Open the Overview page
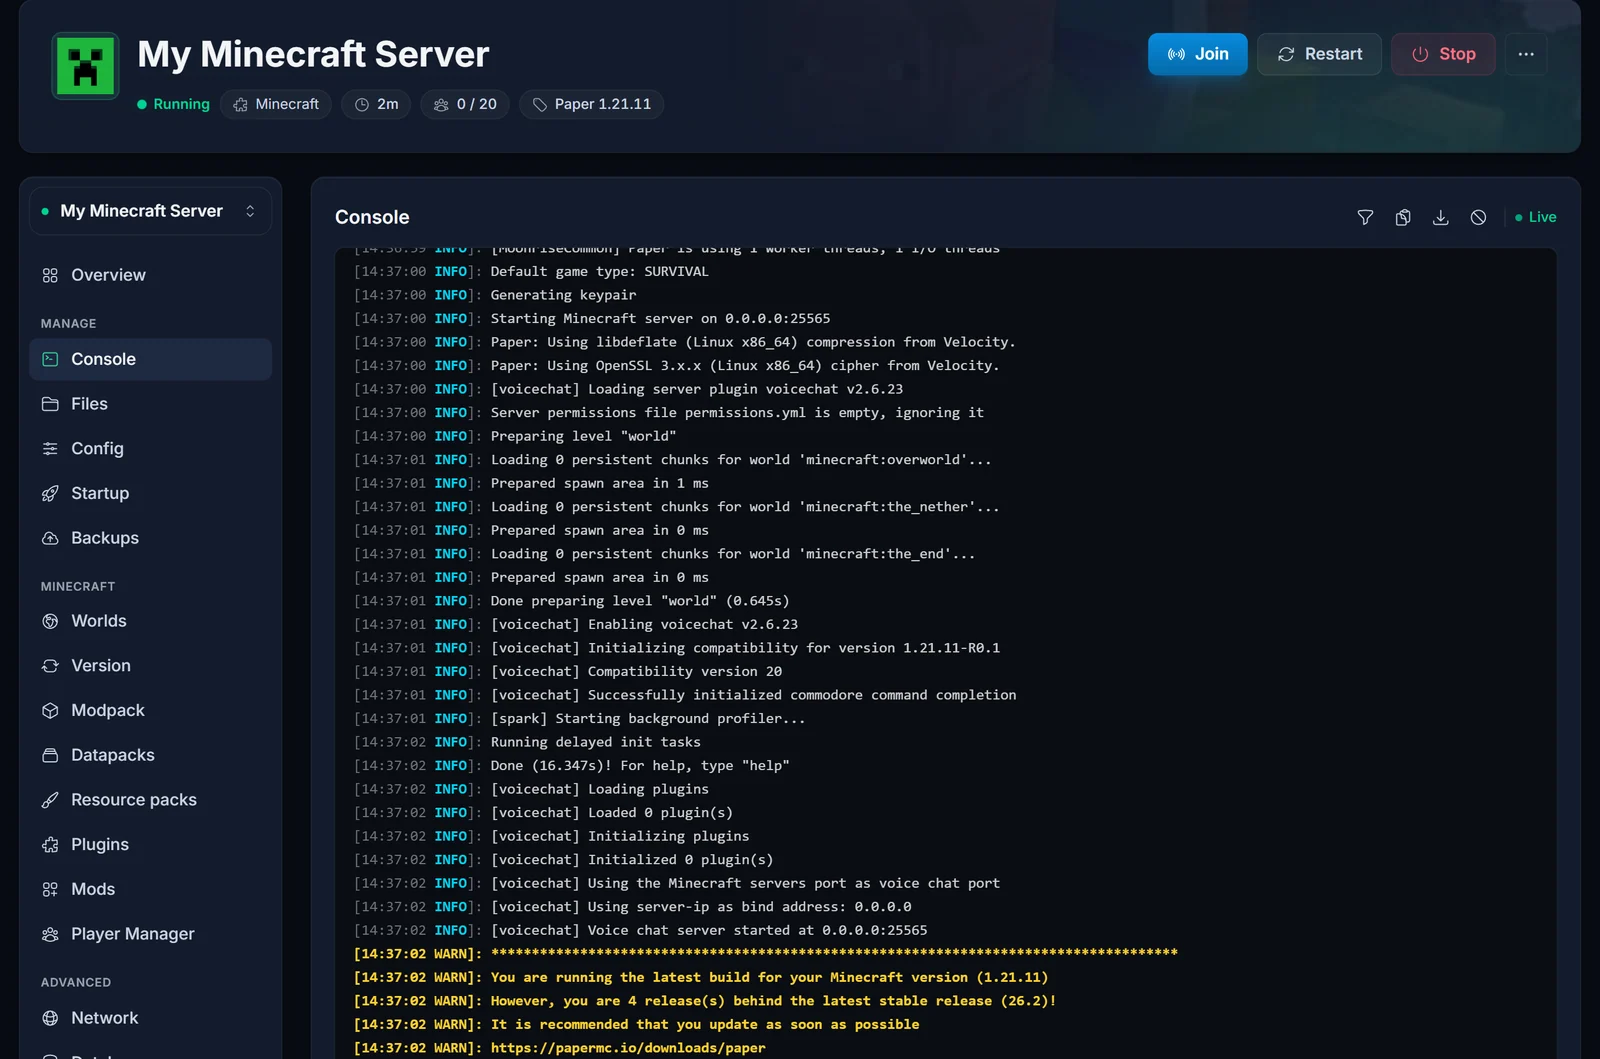 click(x=150, y=275)
